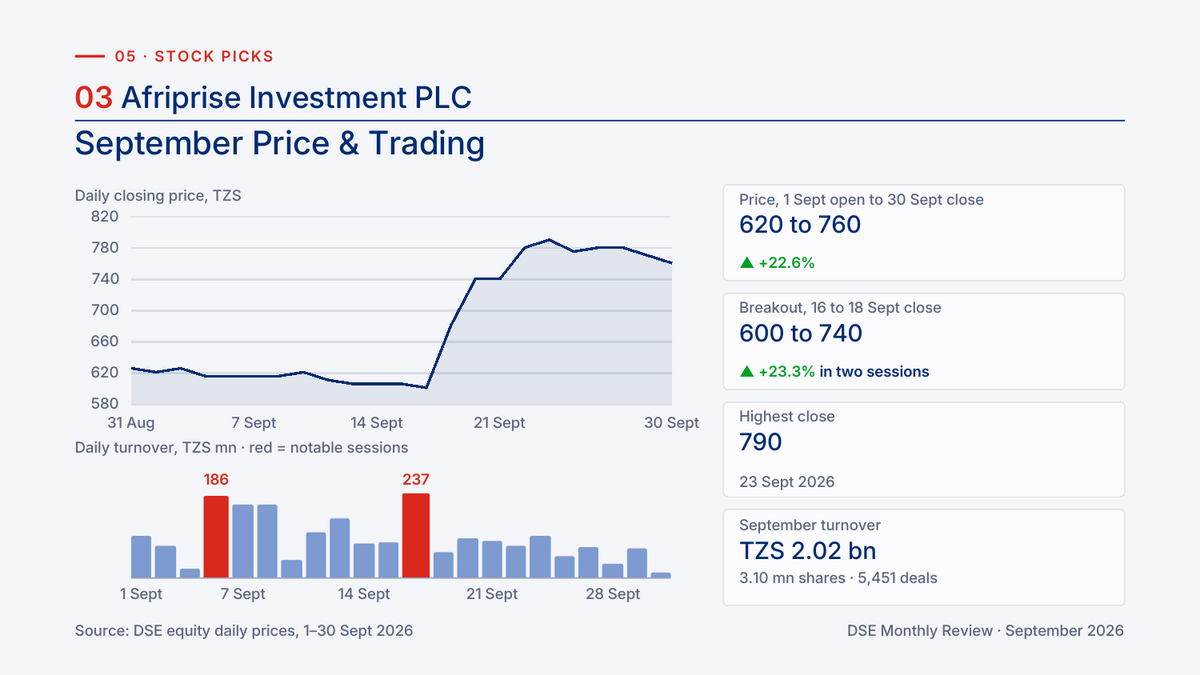Image resolution: width=1200 pixels, height=675 pixels.
Task: Select the red turnover bar labeled 186
Action: point(216,537)
